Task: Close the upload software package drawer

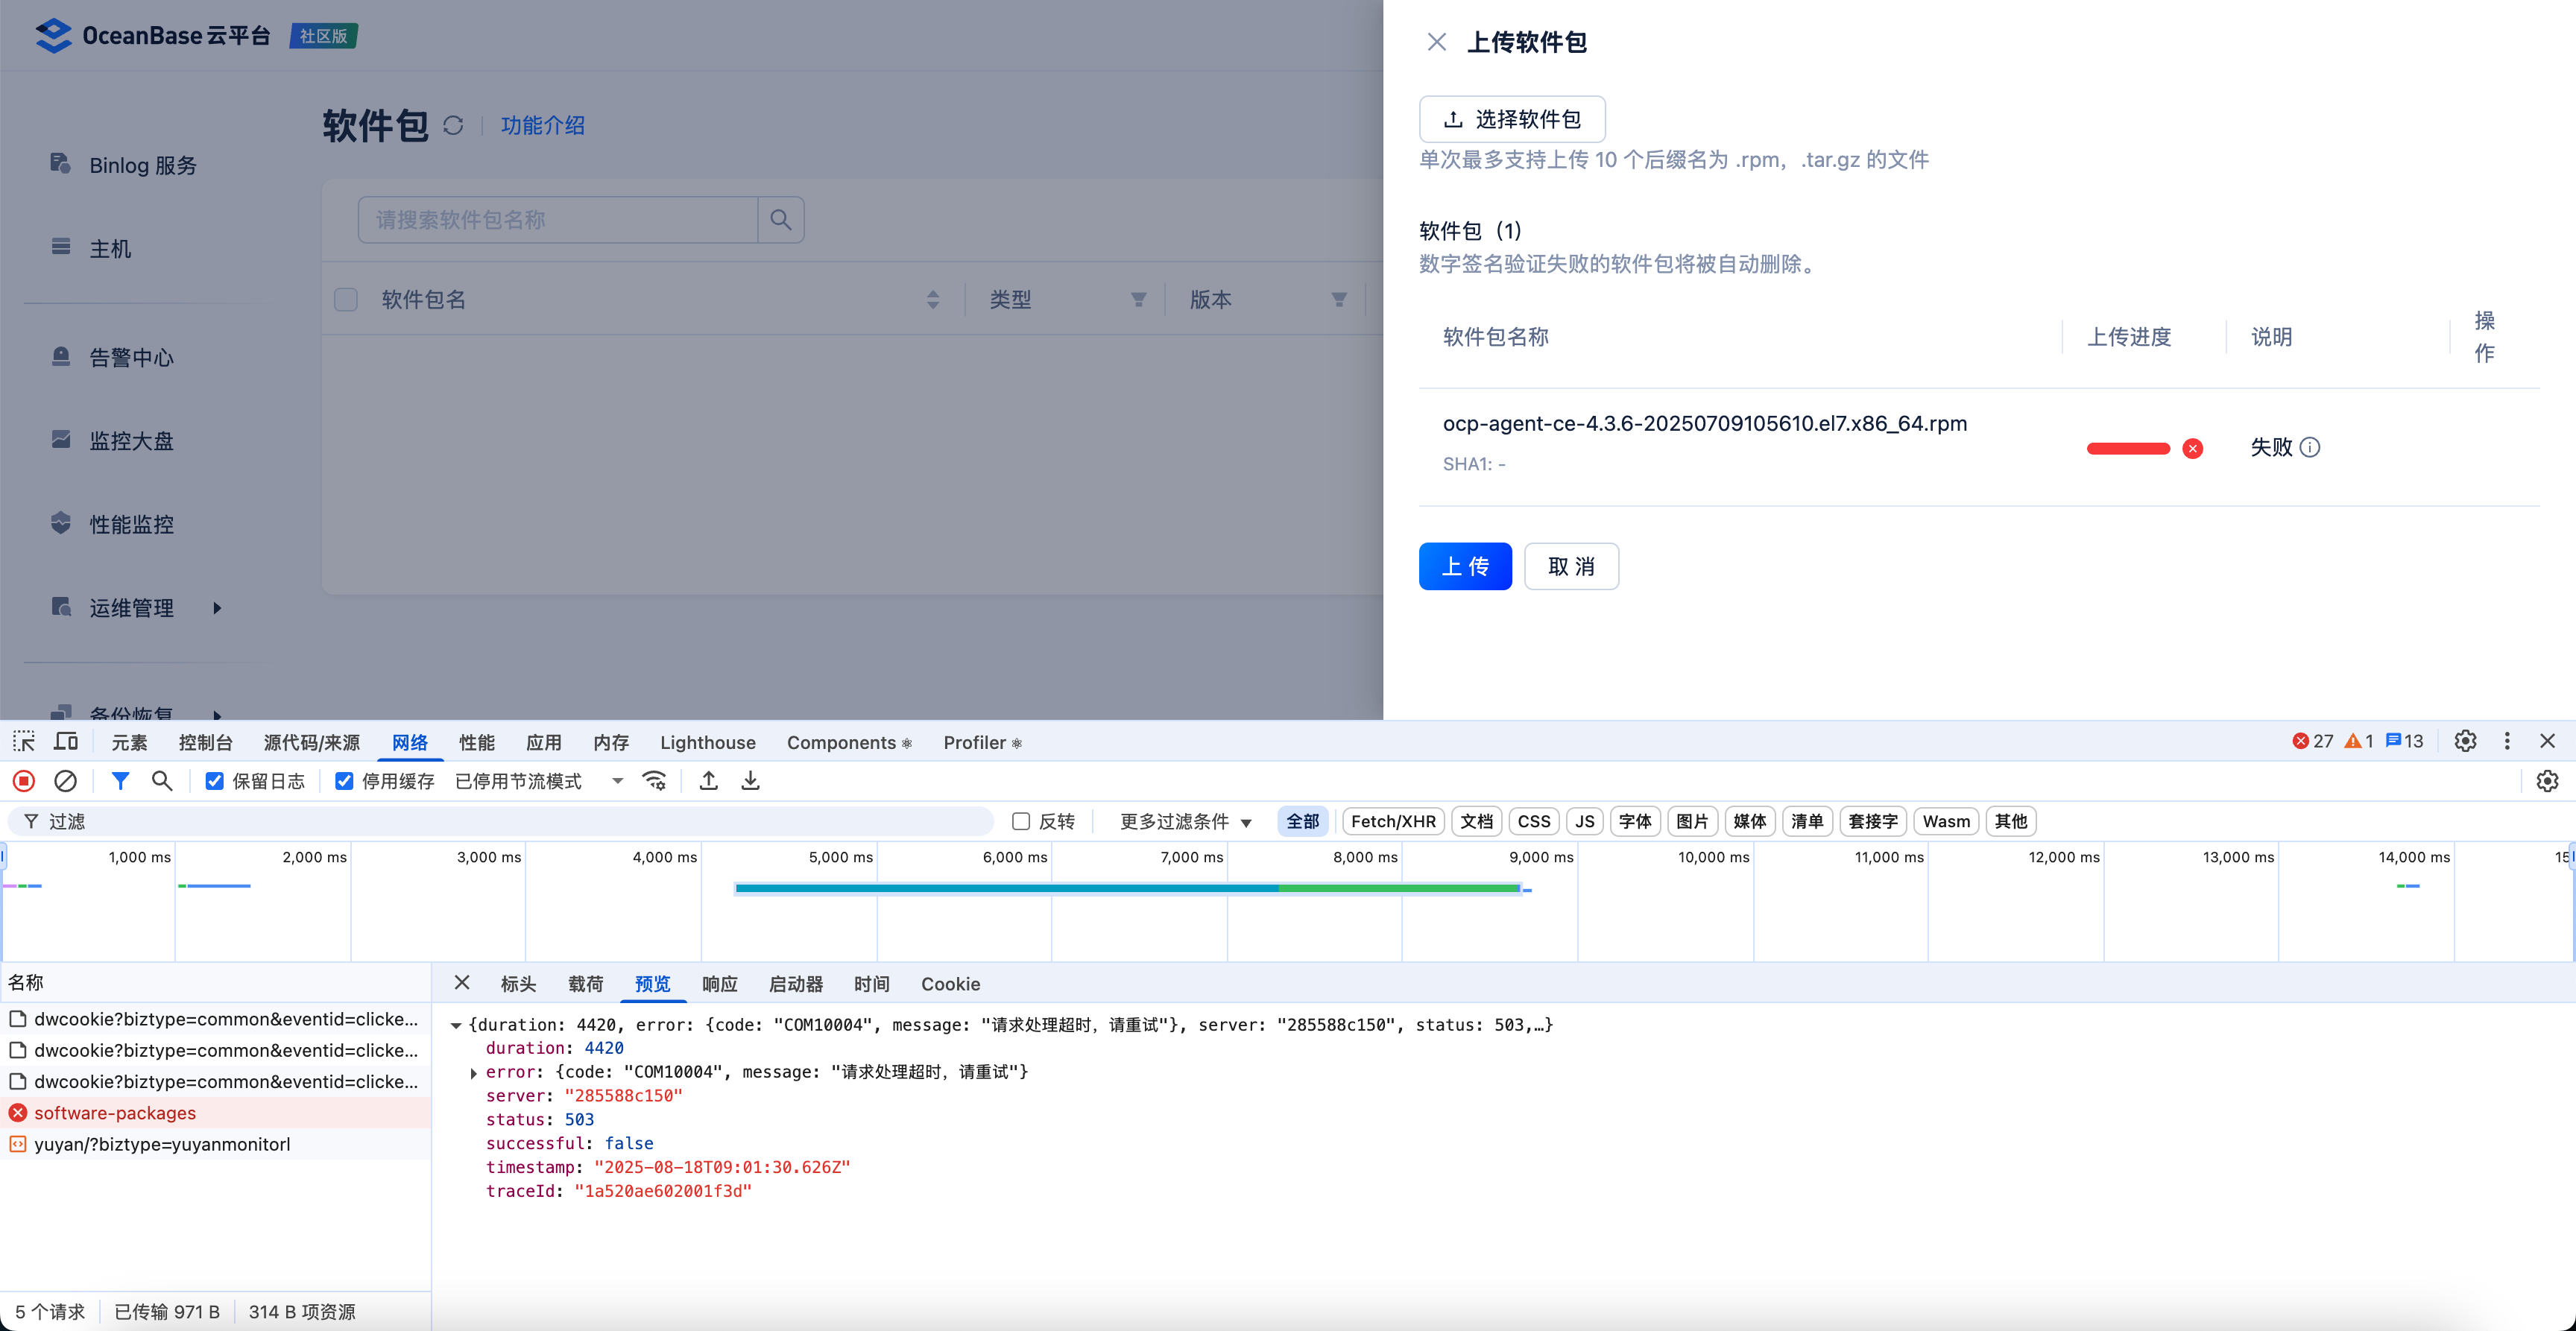Action: coord(1436,42)
